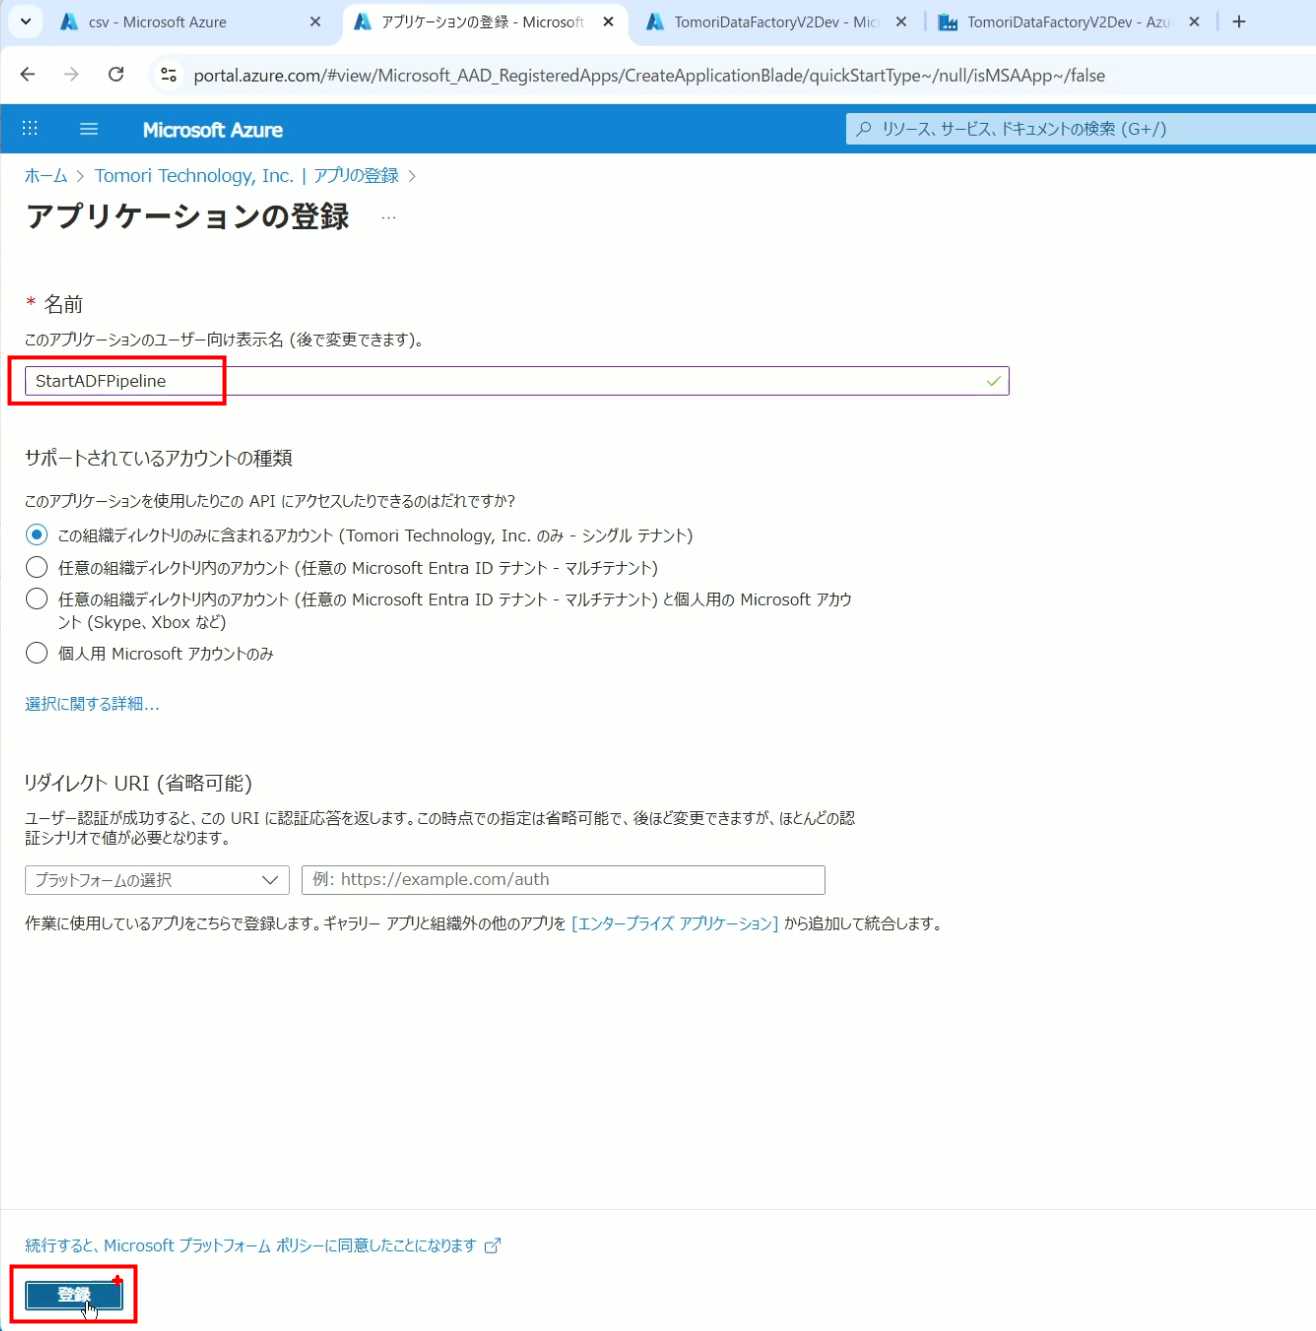Go back using browser back arrow
This screenshot has width=1316, height=1331.
pyautogui.click(x=28, y=75)
